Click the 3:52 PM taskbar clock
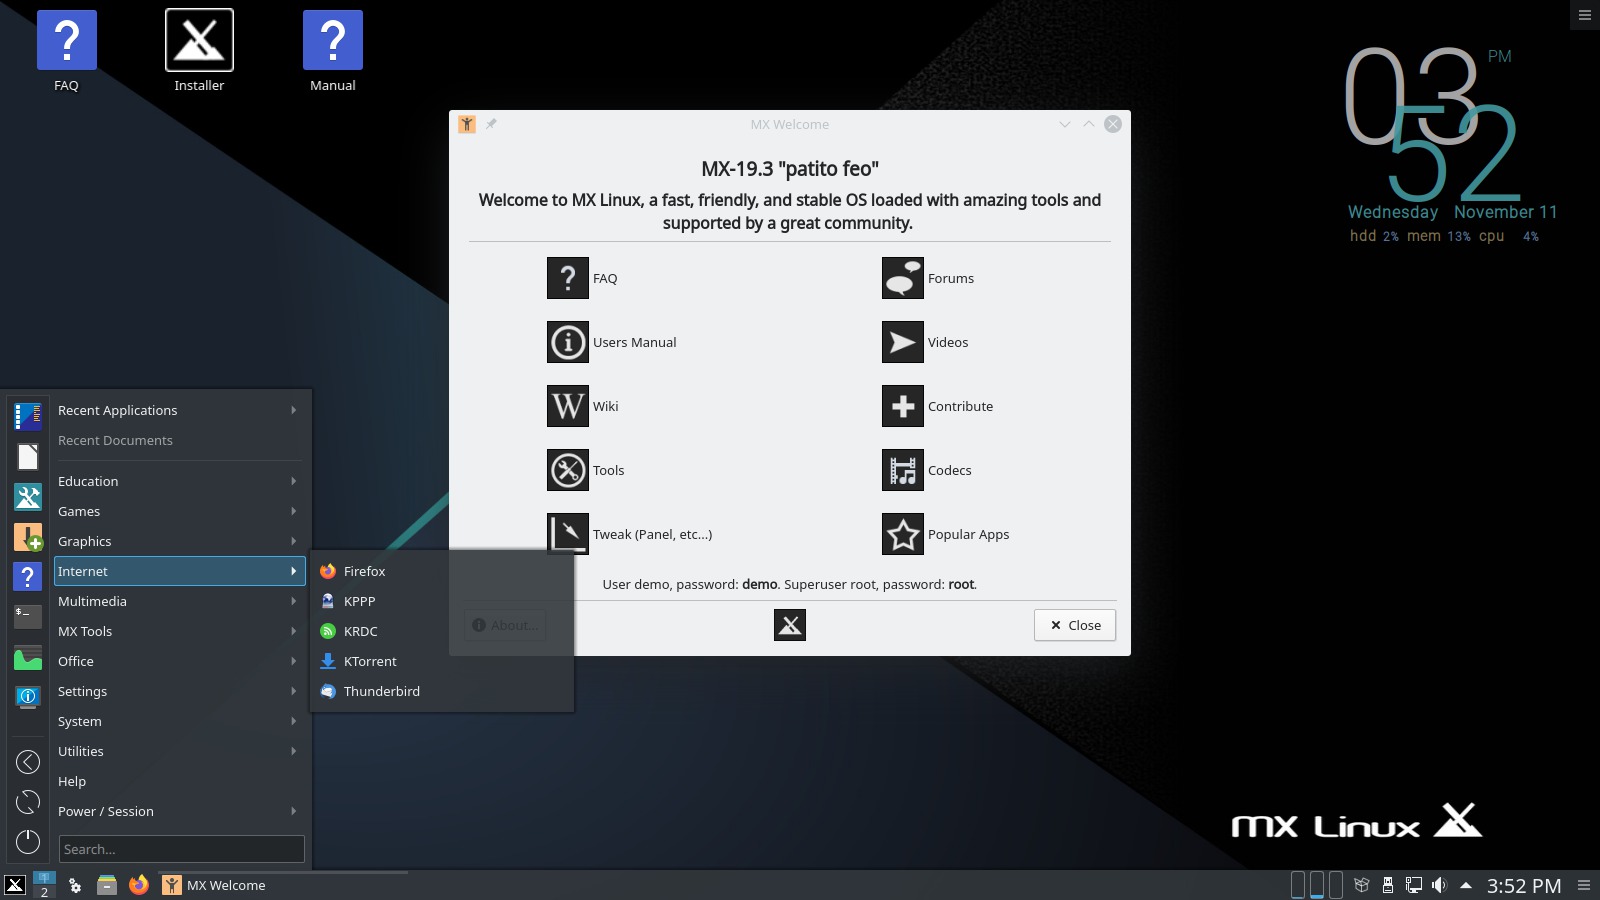The width and height of the screenshot is (1600, 900). 1524,885
